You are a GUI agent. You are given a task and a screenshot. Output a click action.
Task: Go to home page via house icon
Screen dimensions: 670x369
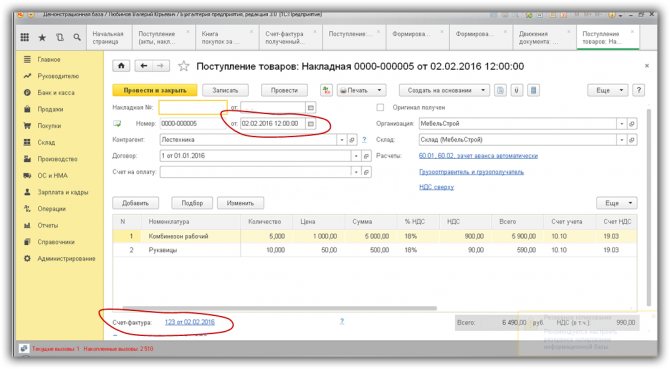coord(121,66)
